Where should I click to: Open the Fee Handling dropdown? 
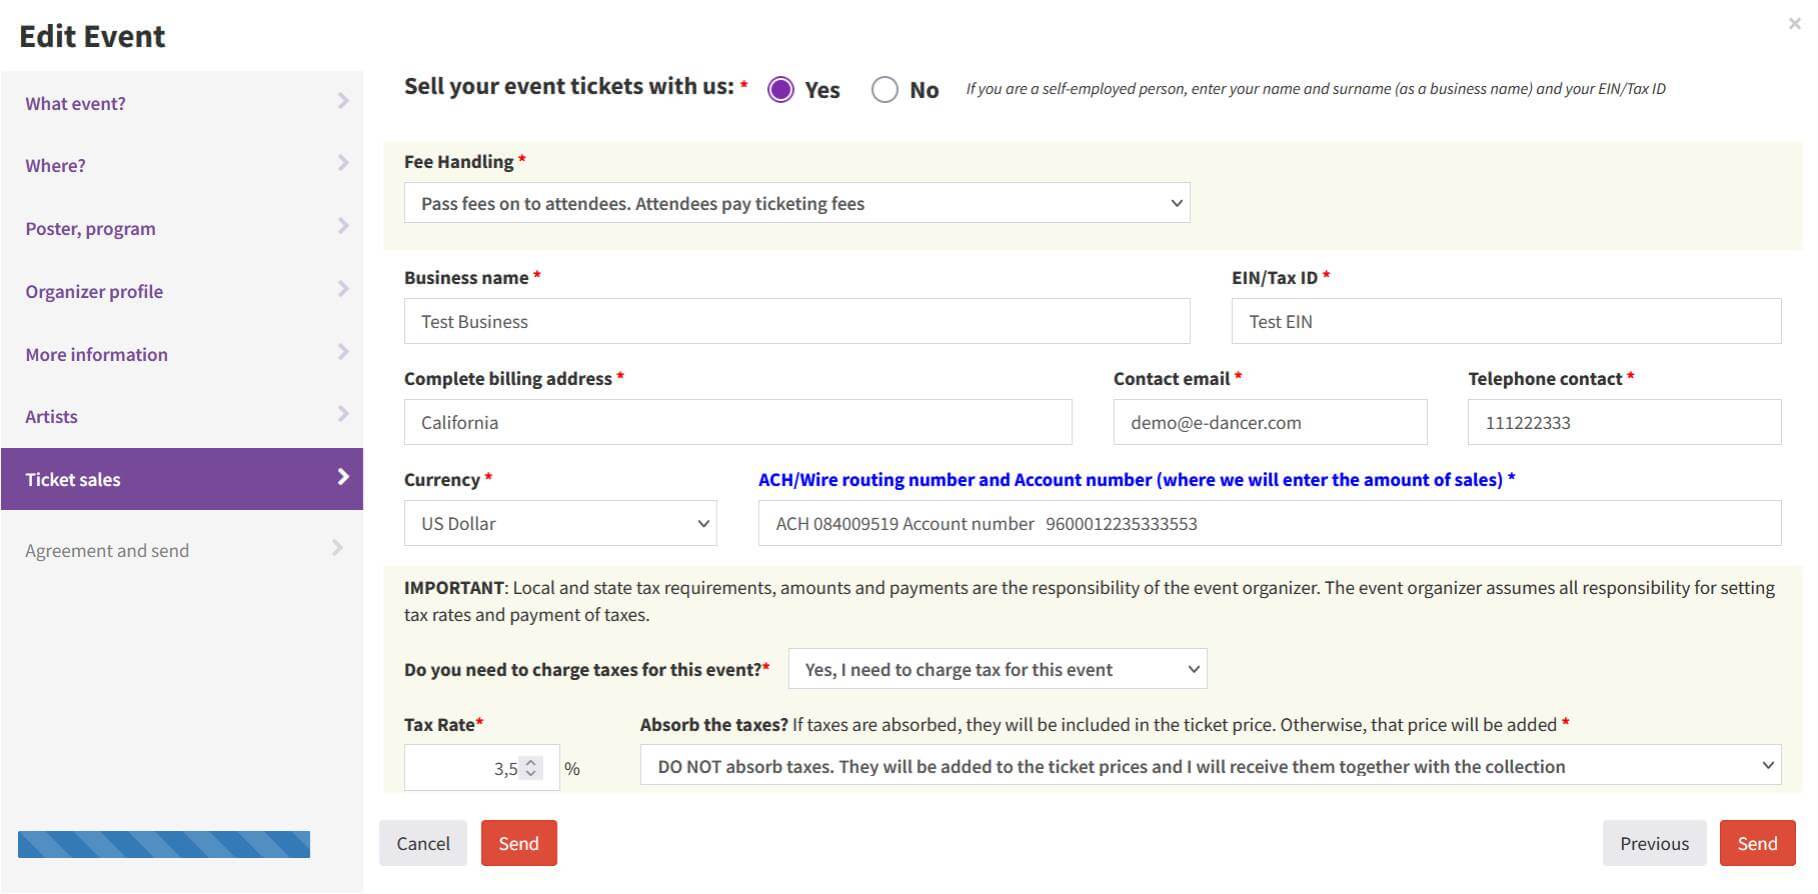797,203
